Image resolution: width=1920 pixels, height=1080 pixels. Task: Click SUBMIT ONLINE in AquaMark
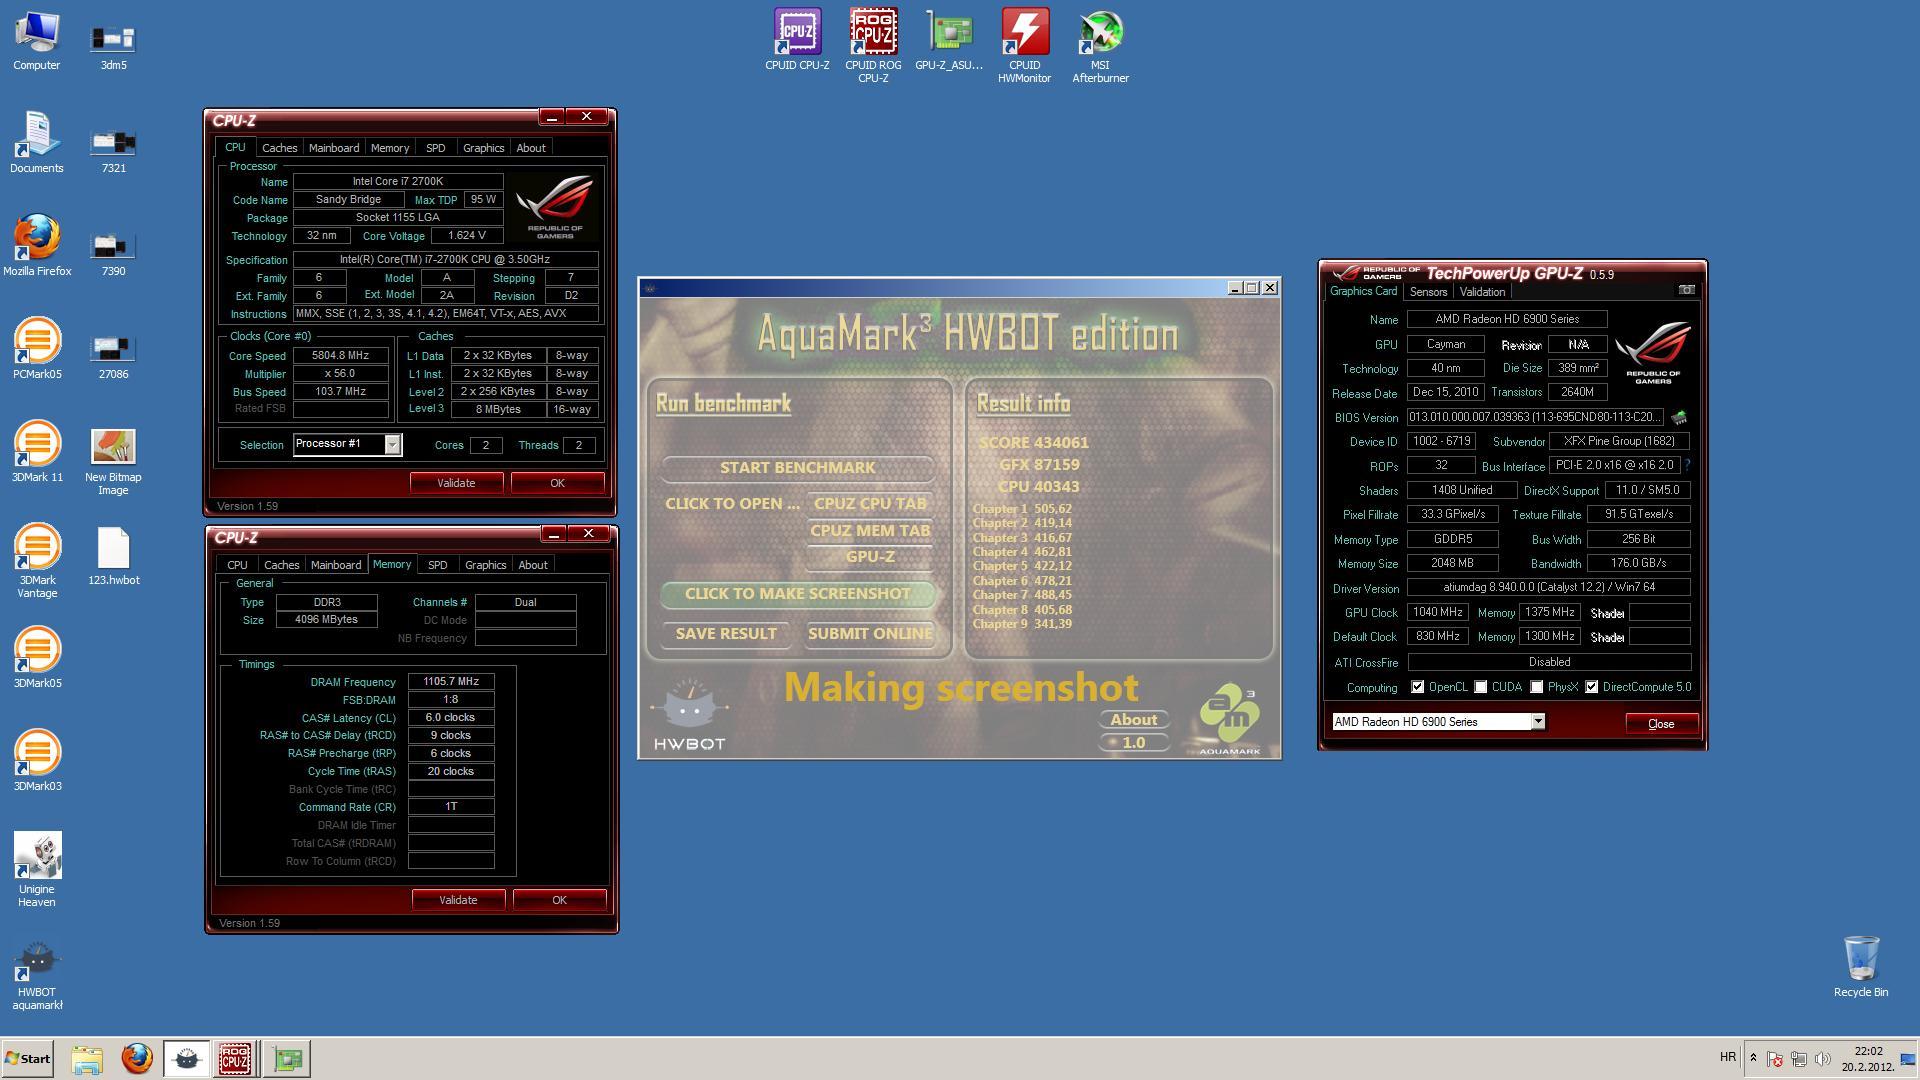(x=870, y=634)
